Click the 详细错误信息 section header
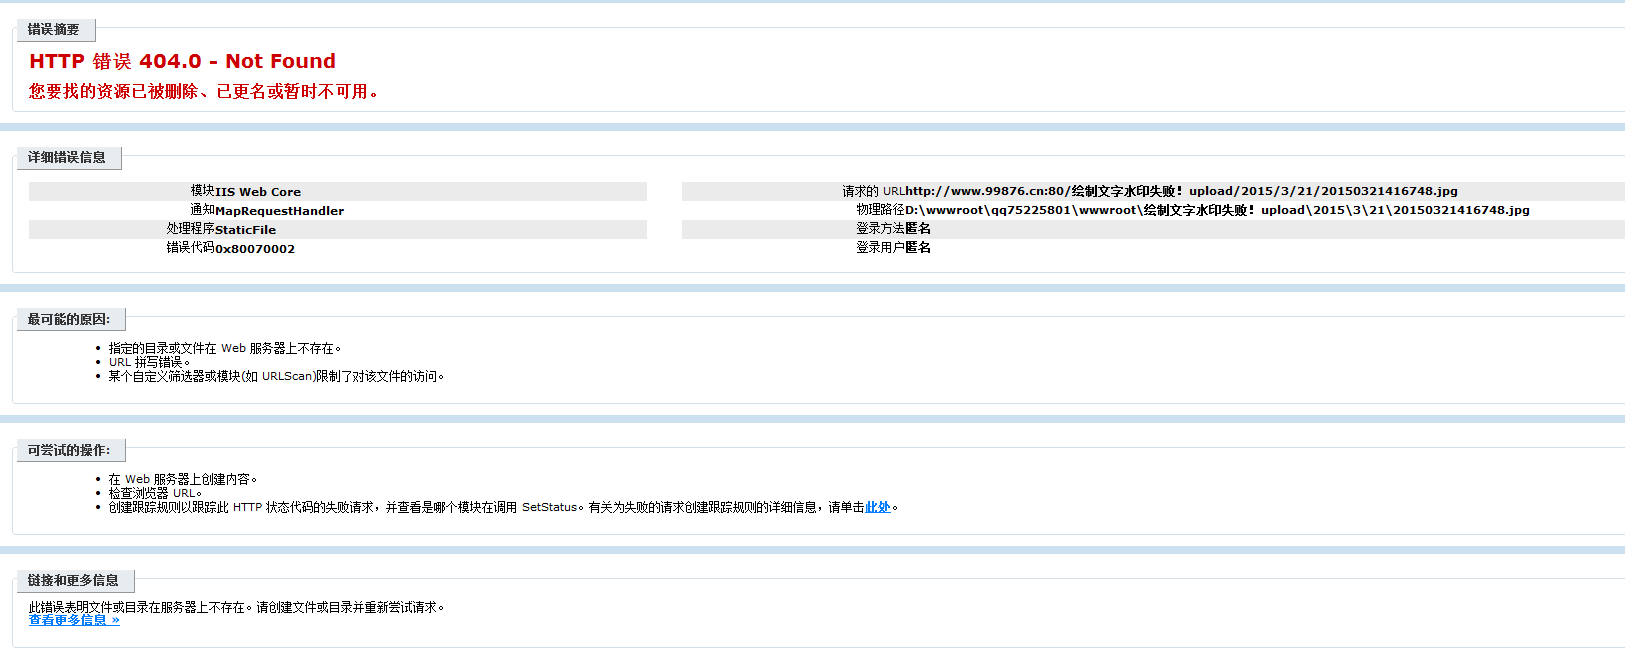This screenshot has height=648, width=1625. click(x=67, y=157)
